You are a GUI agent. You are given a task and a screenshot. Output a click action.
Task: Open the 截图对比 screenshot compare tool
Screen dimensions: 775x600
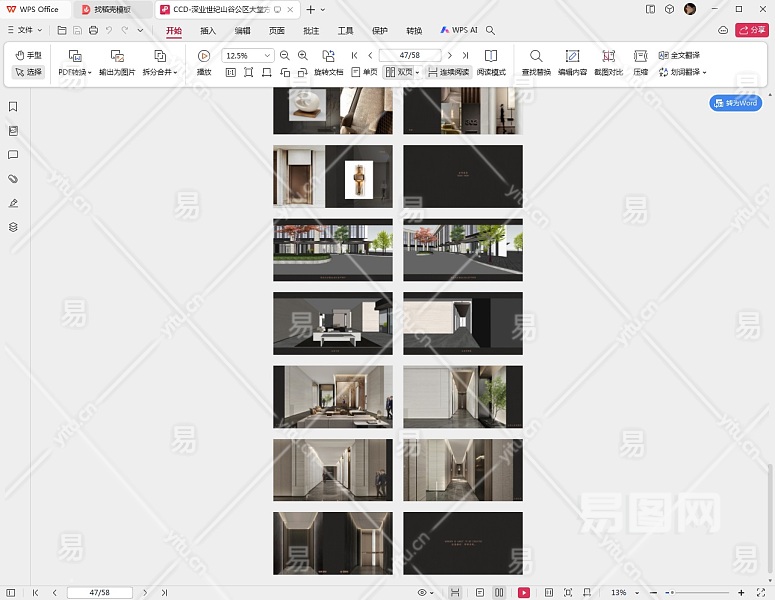[x=608, y=57]
